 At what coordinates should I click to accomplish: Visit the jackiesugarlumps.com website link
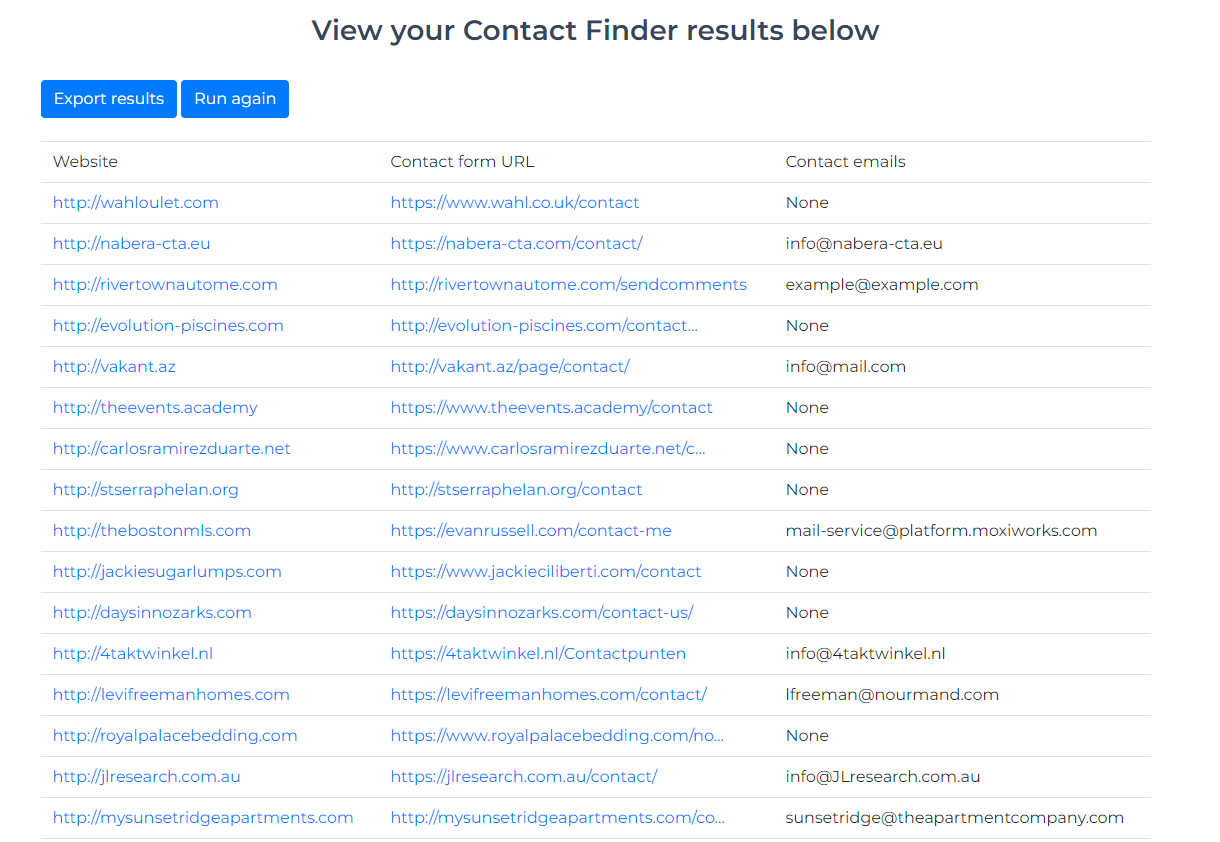point(167,572)
